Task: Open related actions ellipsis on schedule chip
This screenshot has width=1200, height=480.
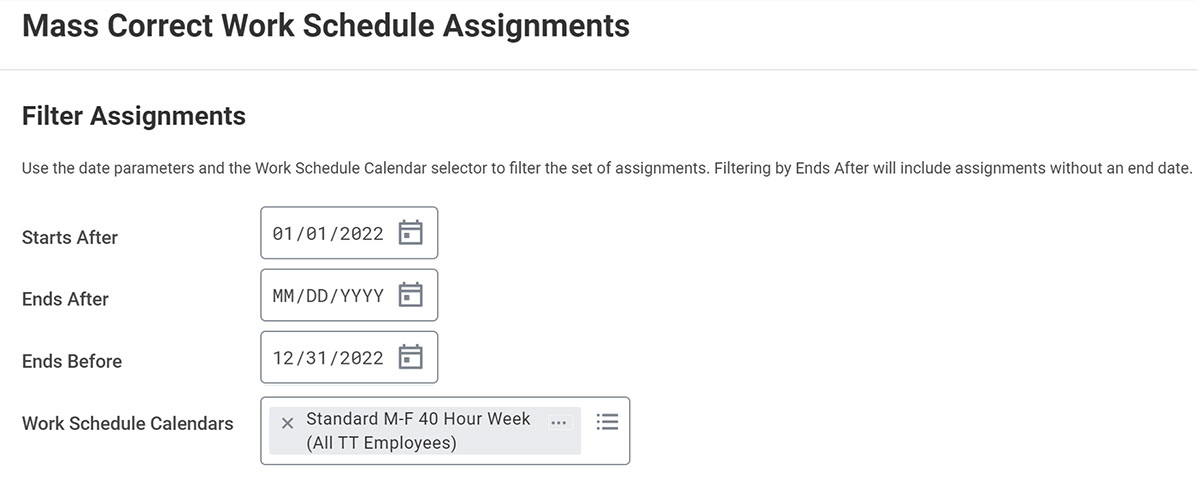Action: 559,422
